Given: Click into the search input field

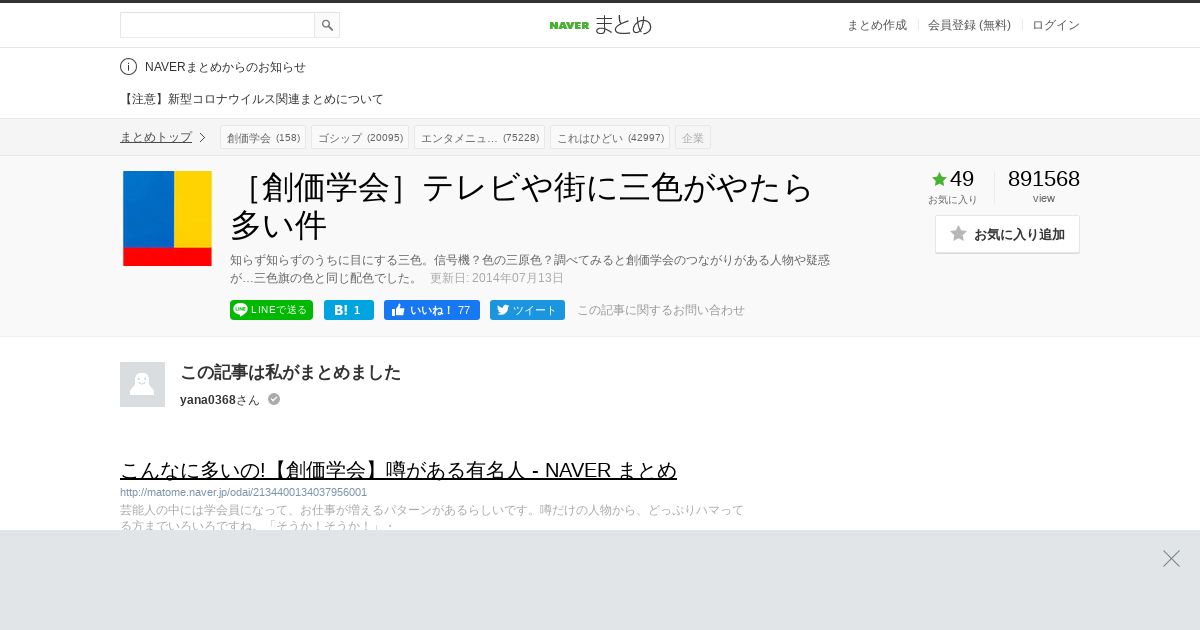Looking at the screenshot, I should (x=217, y=25).
